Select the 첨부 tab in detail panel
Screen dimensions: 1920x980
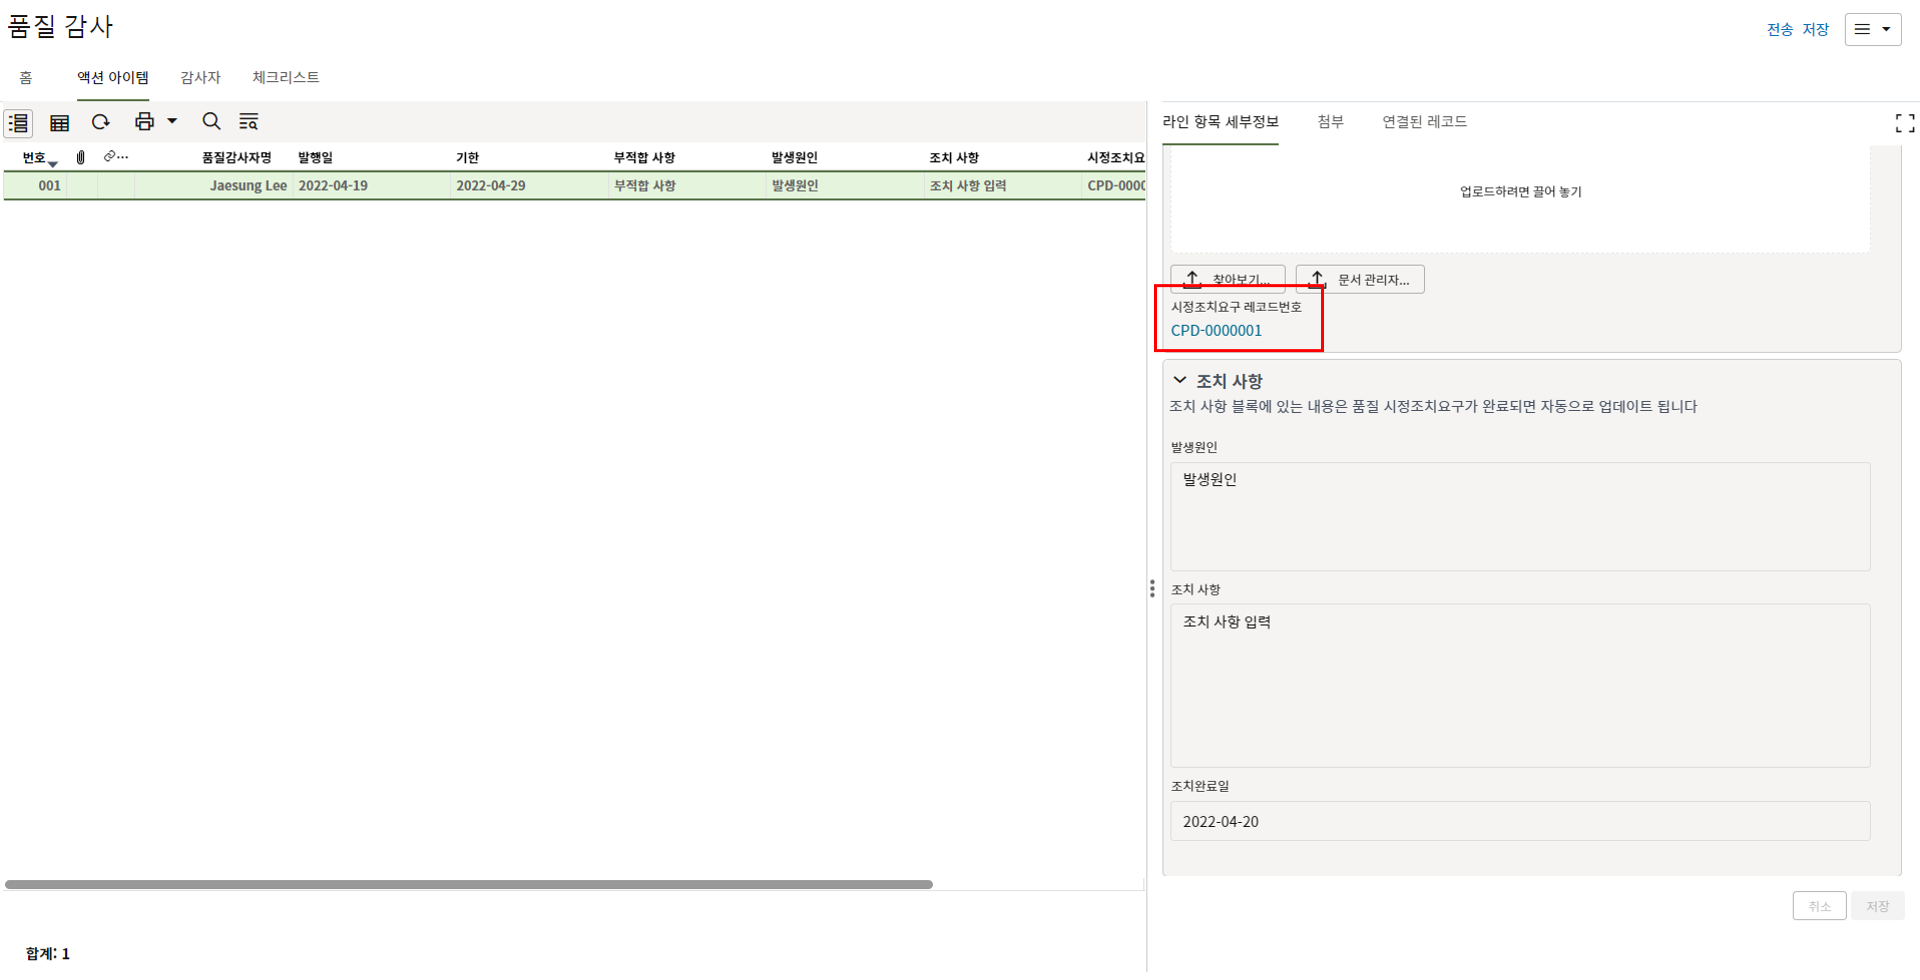click(x=1329, y=122)
